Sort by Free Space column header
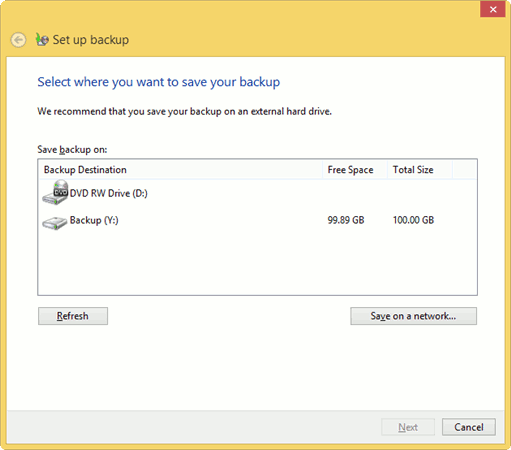 (x=355, y=170)
